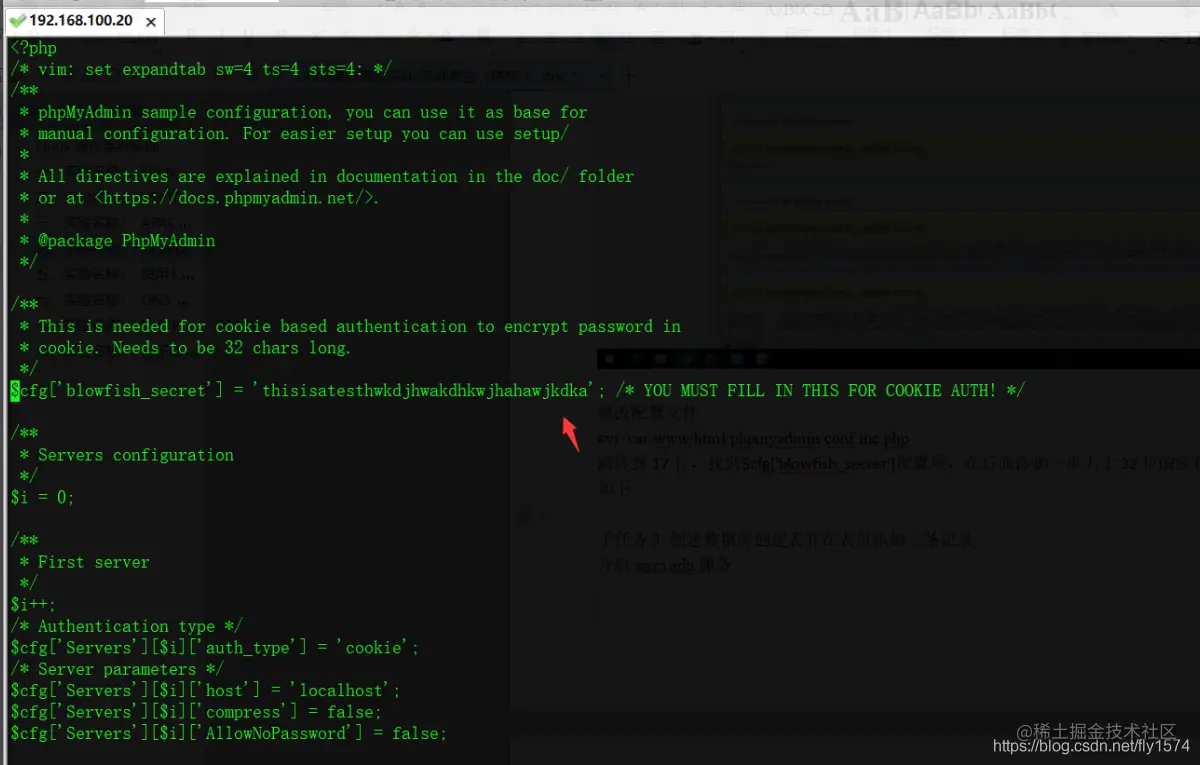Screen dimensions: 1200x765
Task: Click the 'vim: set expandtab' modeline
Action: [x=201, y=69]
